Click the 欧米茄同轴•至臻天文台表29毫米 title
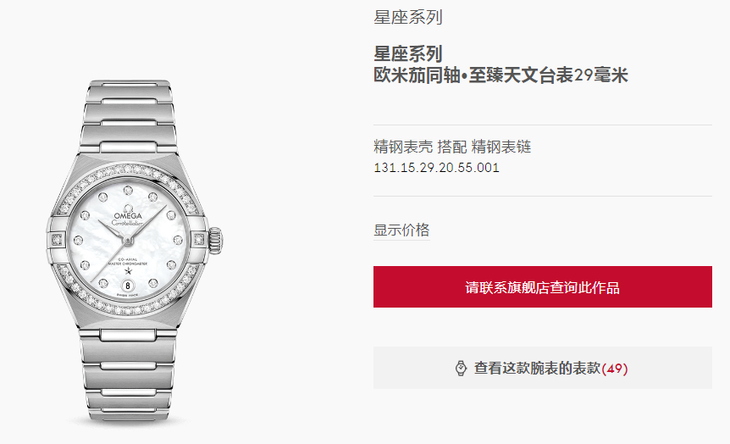The height and width of the screenshot is (444, 730). 500,75
